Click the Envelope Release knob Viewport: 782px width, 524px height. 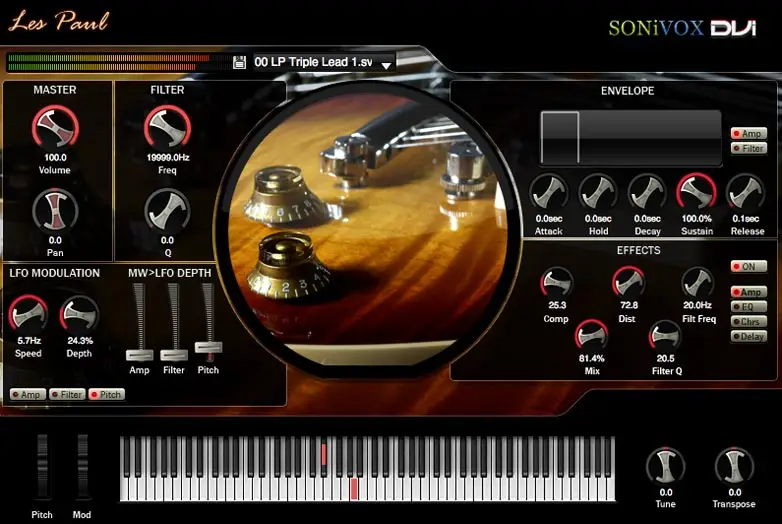(746, 193)
